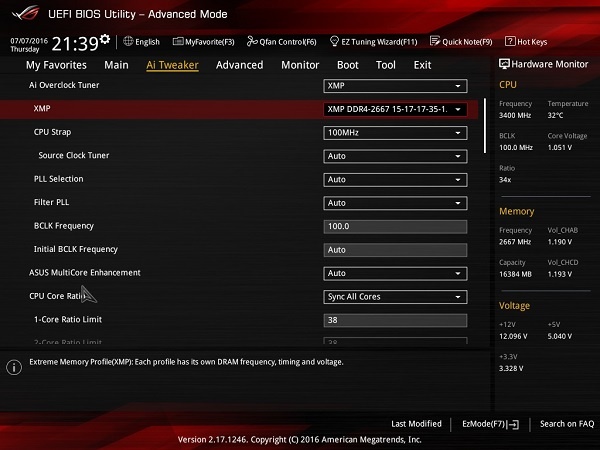The image size is (600, 450).
Task: Launch Qfan Control(F6)
Action: pyautogui.click(x=282, y=41)
